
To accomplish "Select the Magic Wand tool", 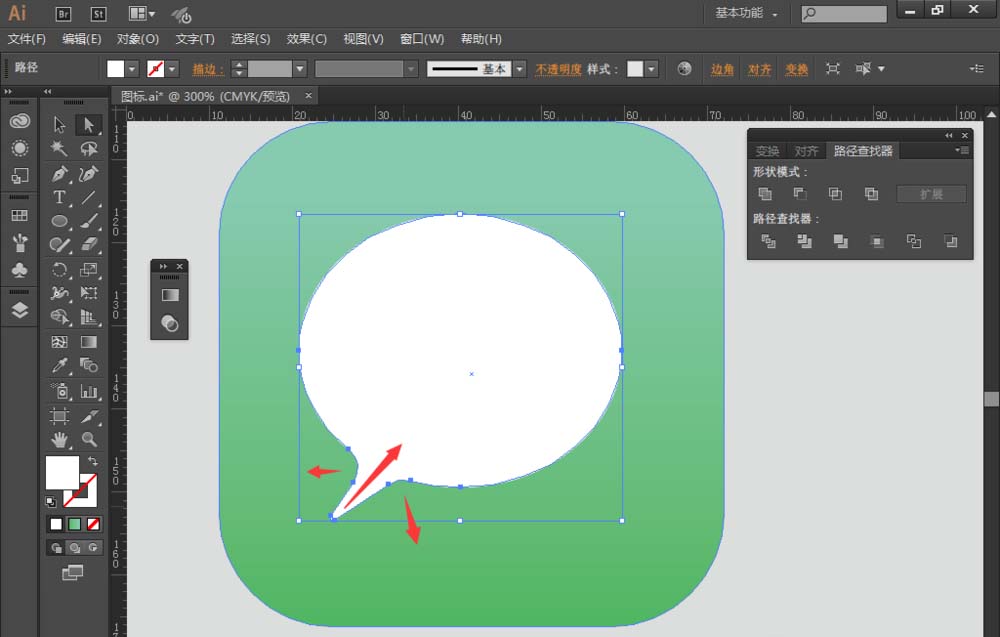I will (60, 147).
